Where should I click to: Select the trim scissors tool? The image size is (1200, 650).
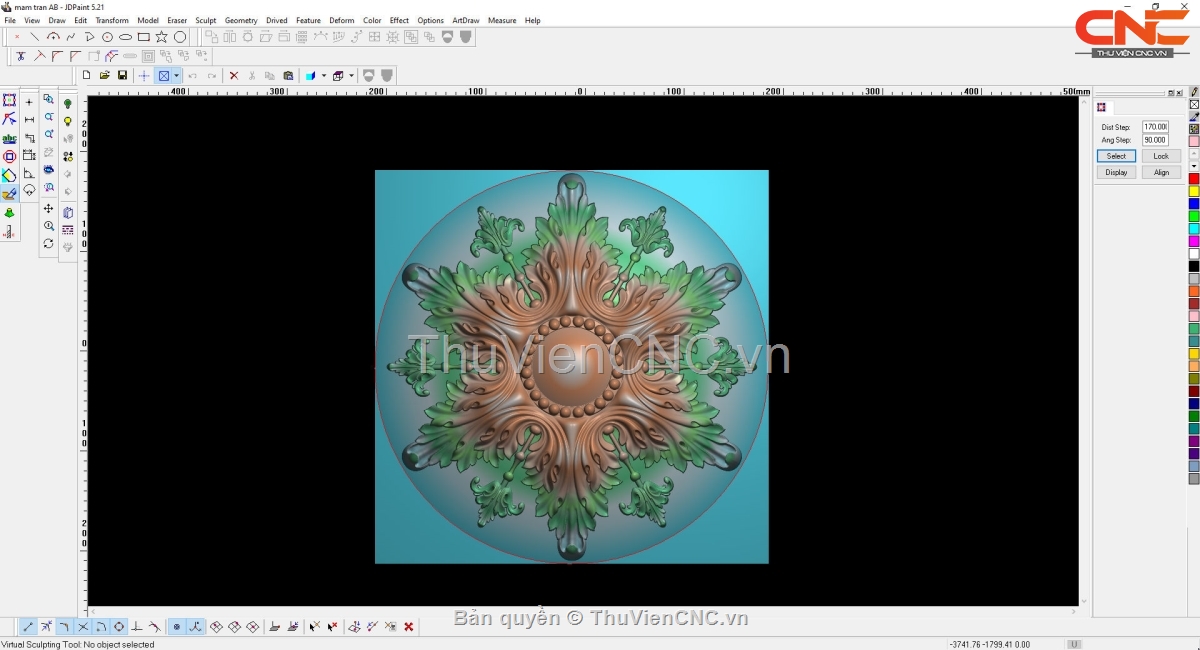pyautogui.click(x=21, y=56)
